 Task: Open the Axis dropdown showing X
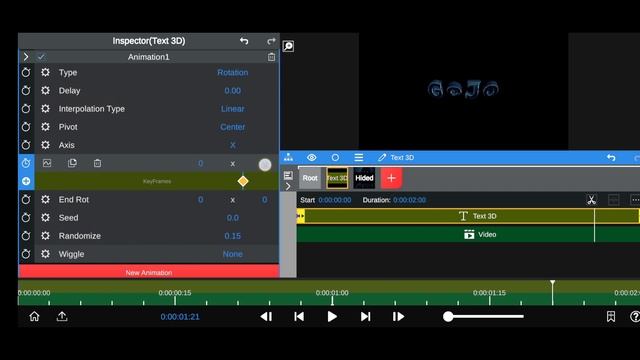pyautogui.click(x=233, y=145)
